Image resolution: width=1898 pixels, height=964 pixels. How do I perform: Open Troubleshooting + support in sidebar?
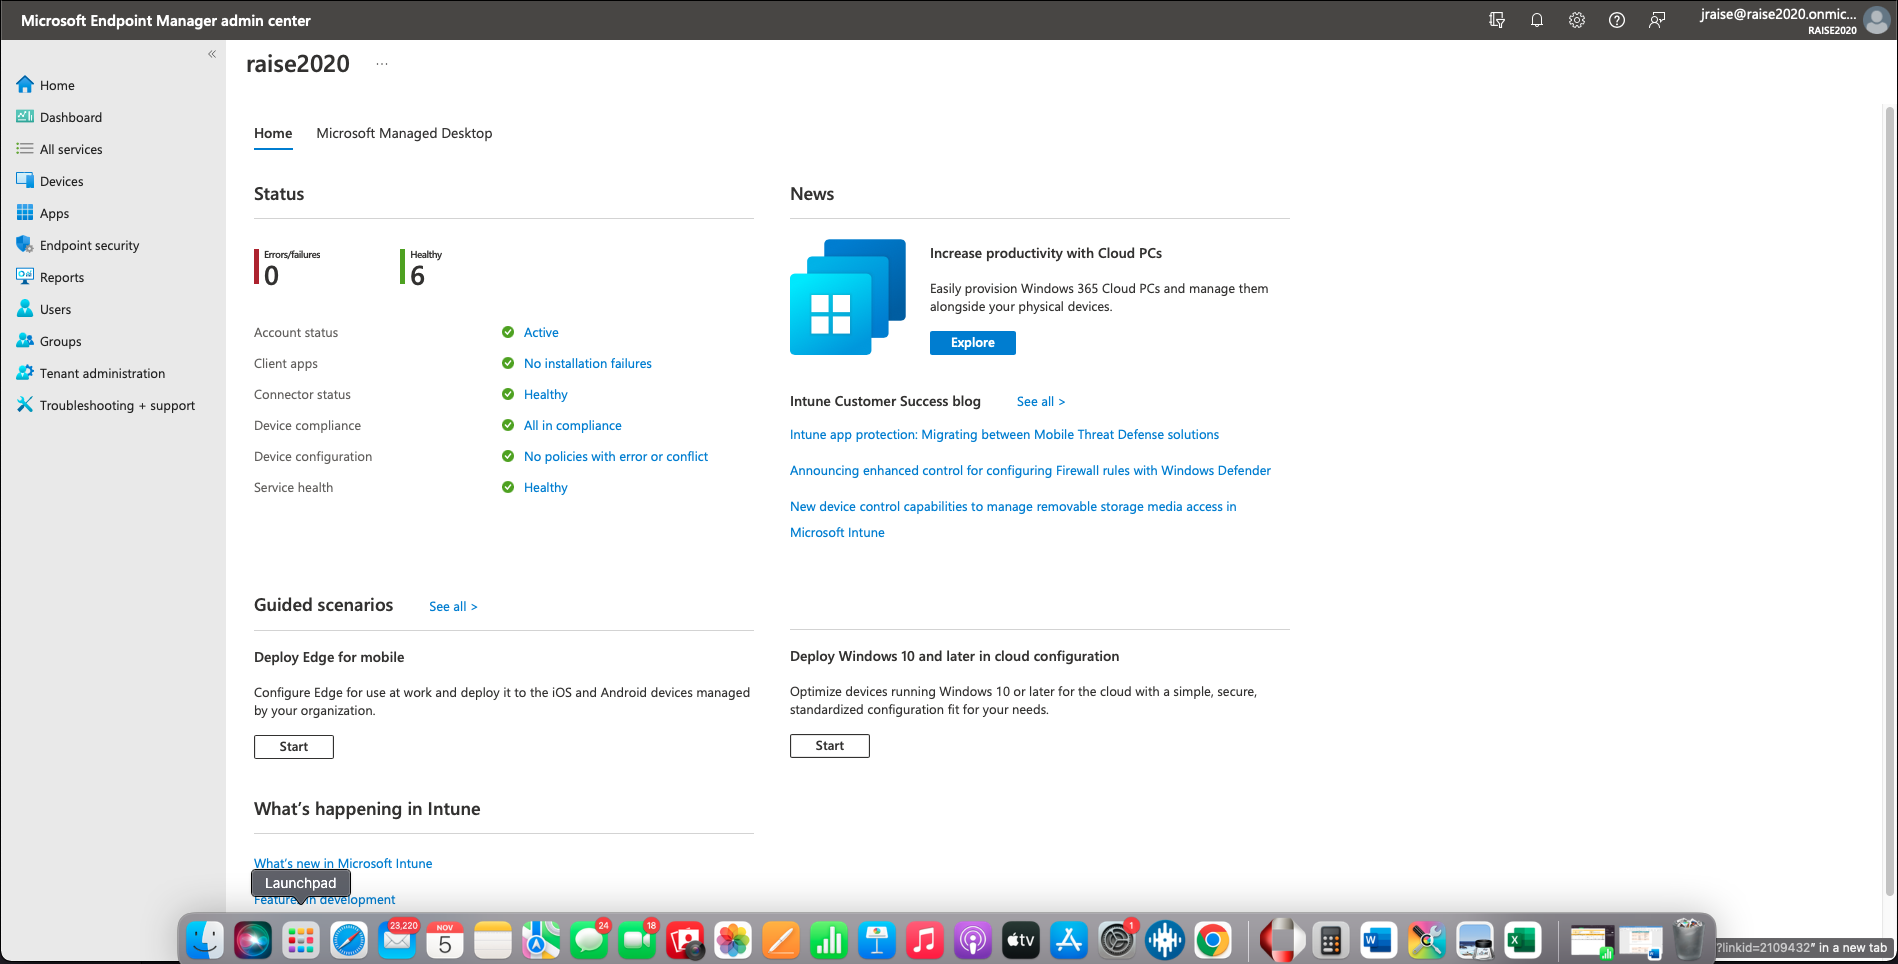(117, 405)
